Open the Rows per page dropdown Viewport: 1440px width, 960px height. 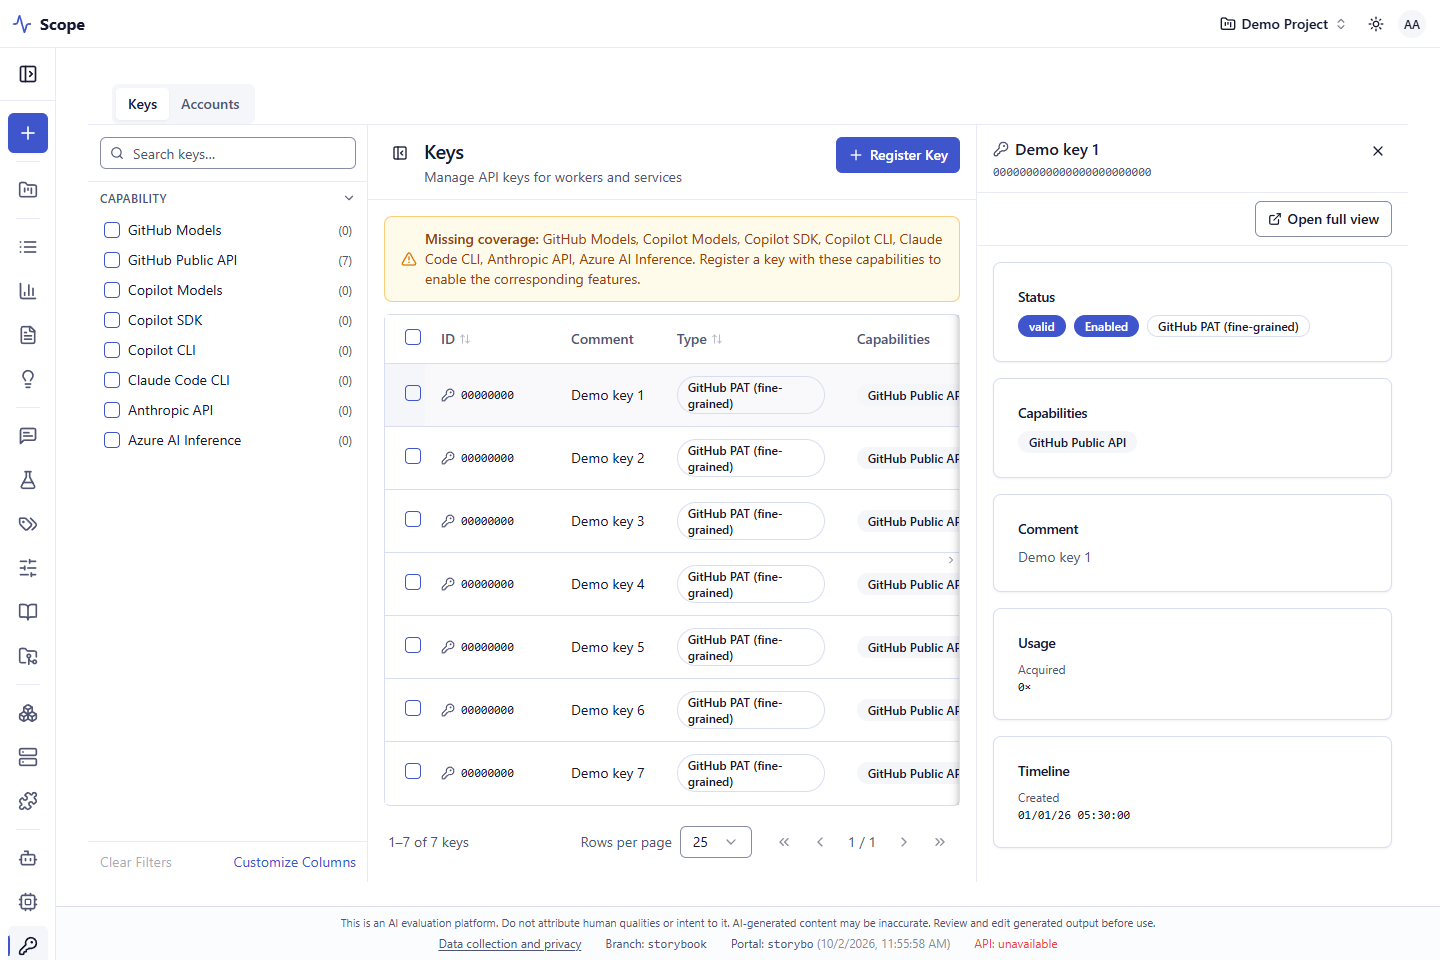[x=716, y=842]
